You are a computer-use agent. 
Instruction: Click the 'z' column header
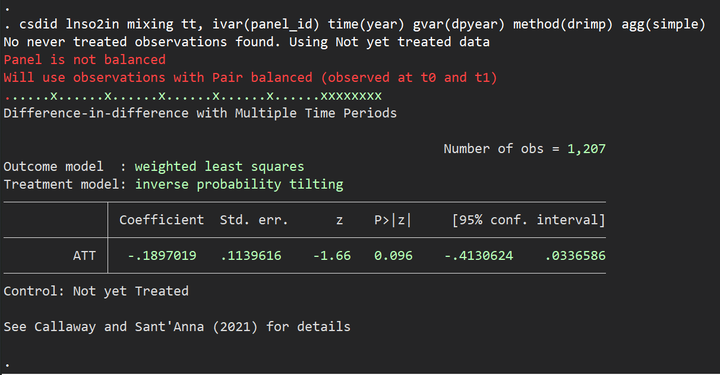coord(339,221)
